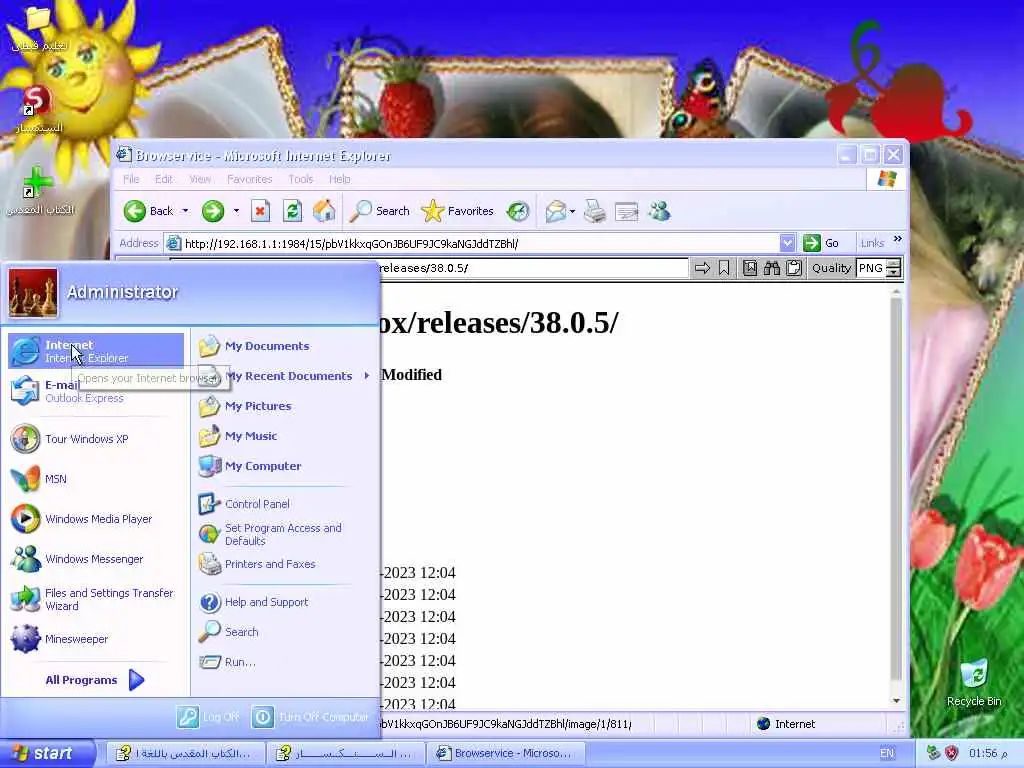
Task: Click the Administrator user picture
Action: [x=33, y=292]
